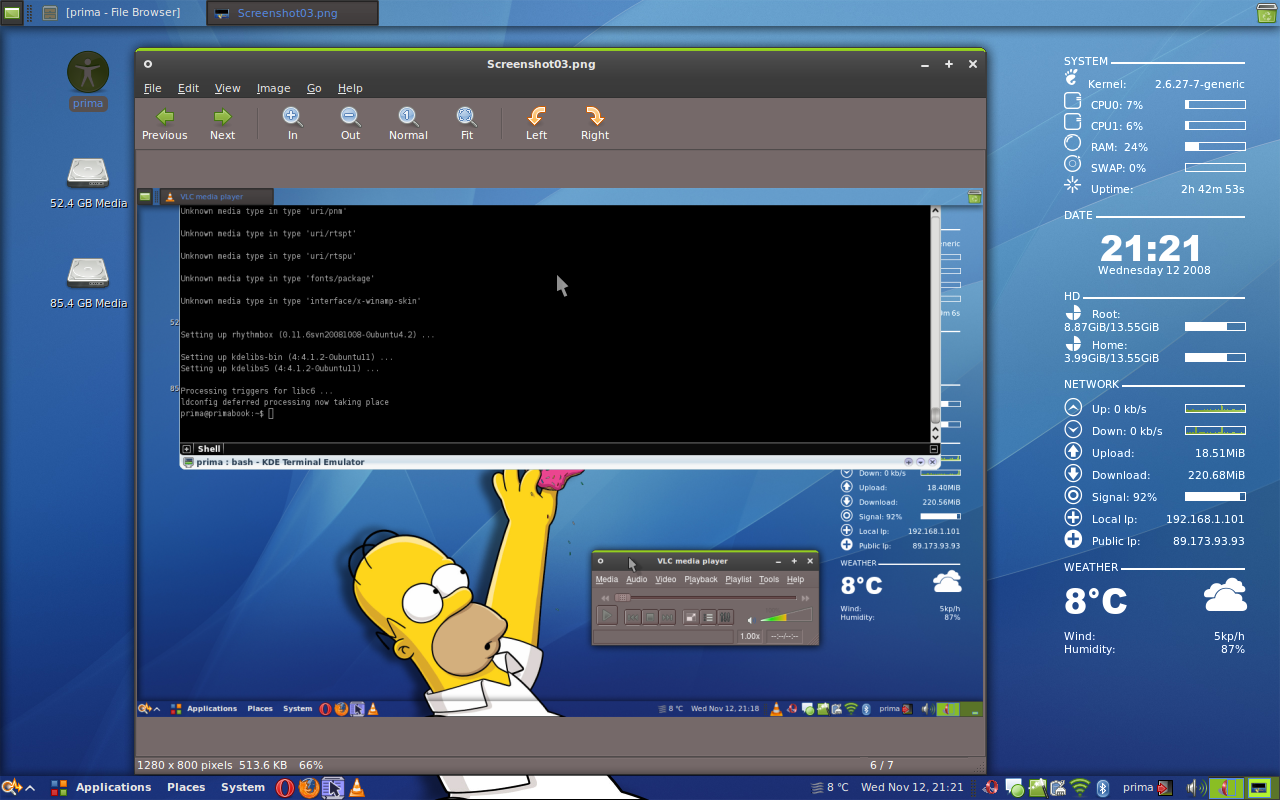Open the 52.4 GB Media drive
Viewport: 1280px width, 800px height.
88,182
